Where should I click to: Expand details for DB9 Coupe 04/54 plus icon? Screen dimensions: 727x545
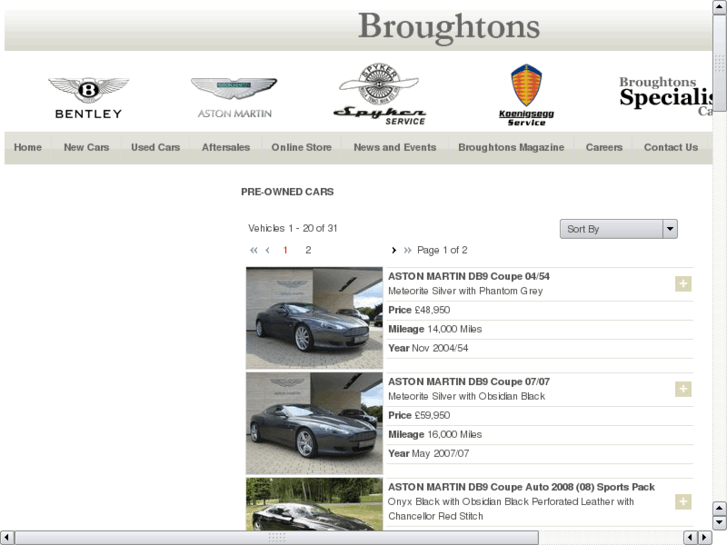(x=683, y=283)
